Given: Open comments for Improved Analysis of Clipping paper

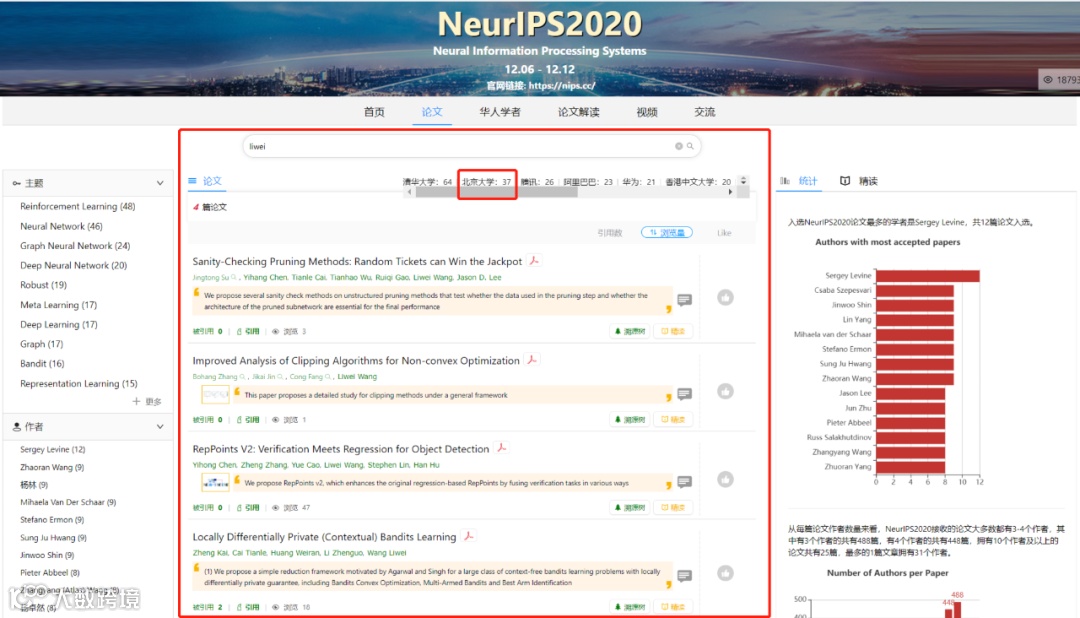Looking at the screenshot, I should coord(684,394).
